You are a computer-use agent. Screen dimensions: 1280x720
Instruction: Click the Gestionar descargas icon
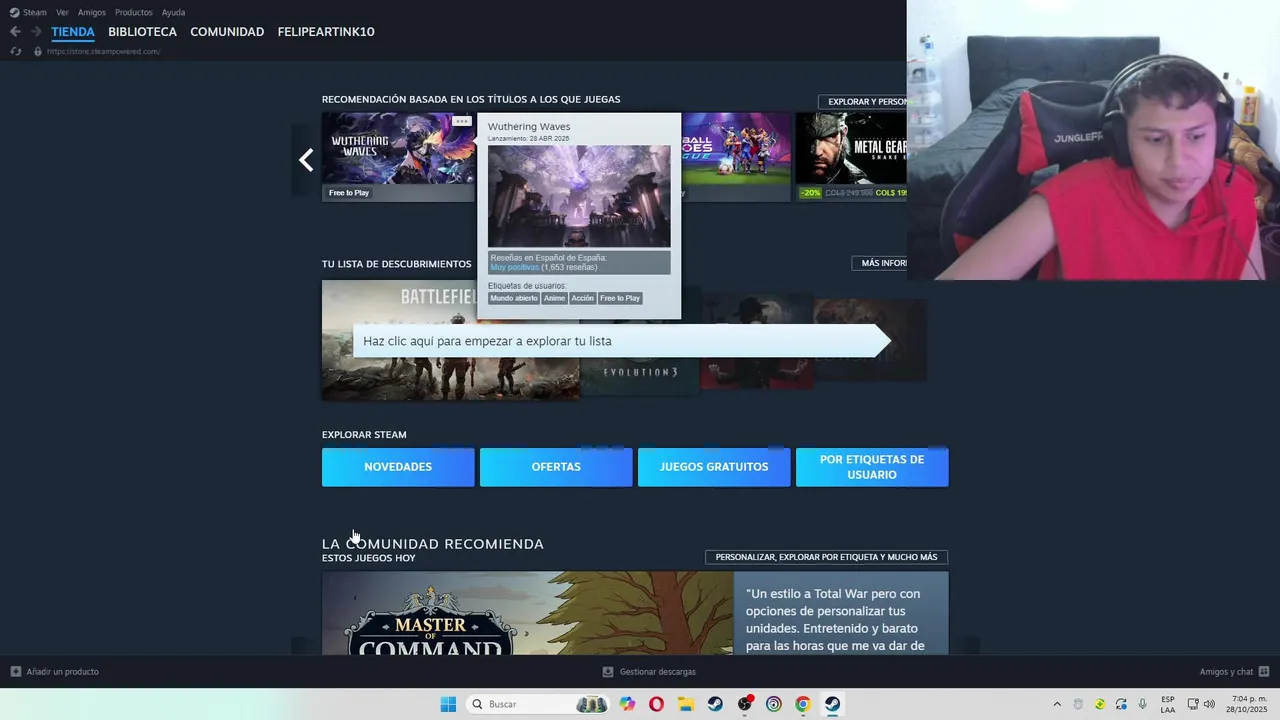[608, 672]
